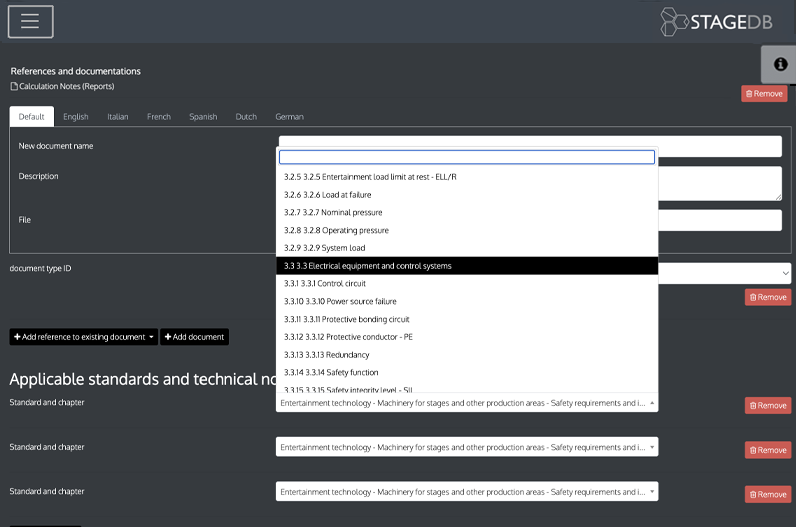Click the Calculation Notes document icon
The height and width of the screenshot is (527, 796).
pyautogui.click(x=14, y=87)
